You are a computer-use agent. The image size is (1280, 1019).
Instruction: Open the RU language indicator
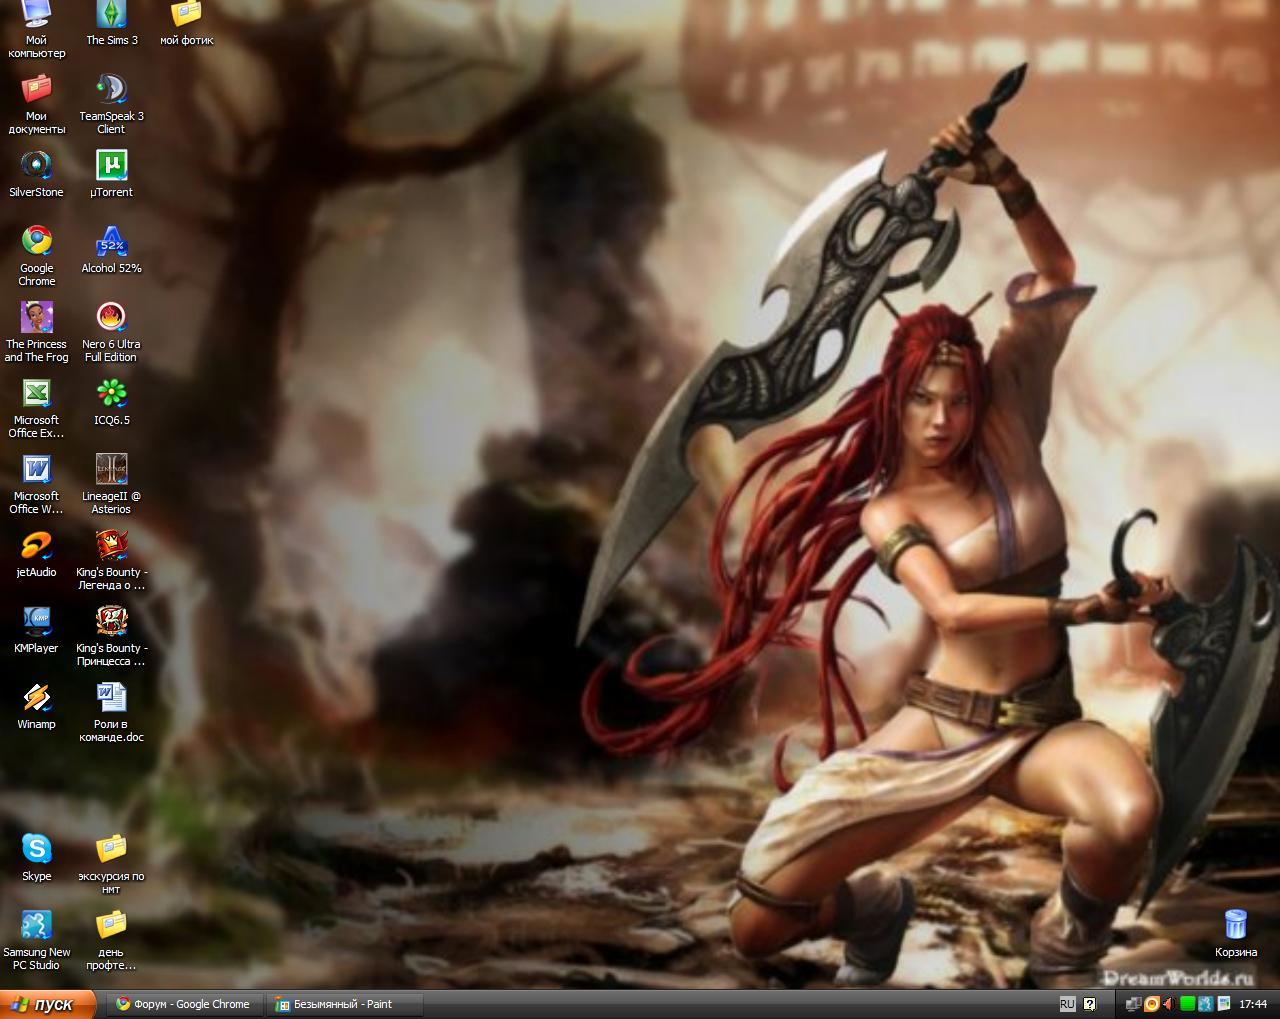coord(1067,1004)
